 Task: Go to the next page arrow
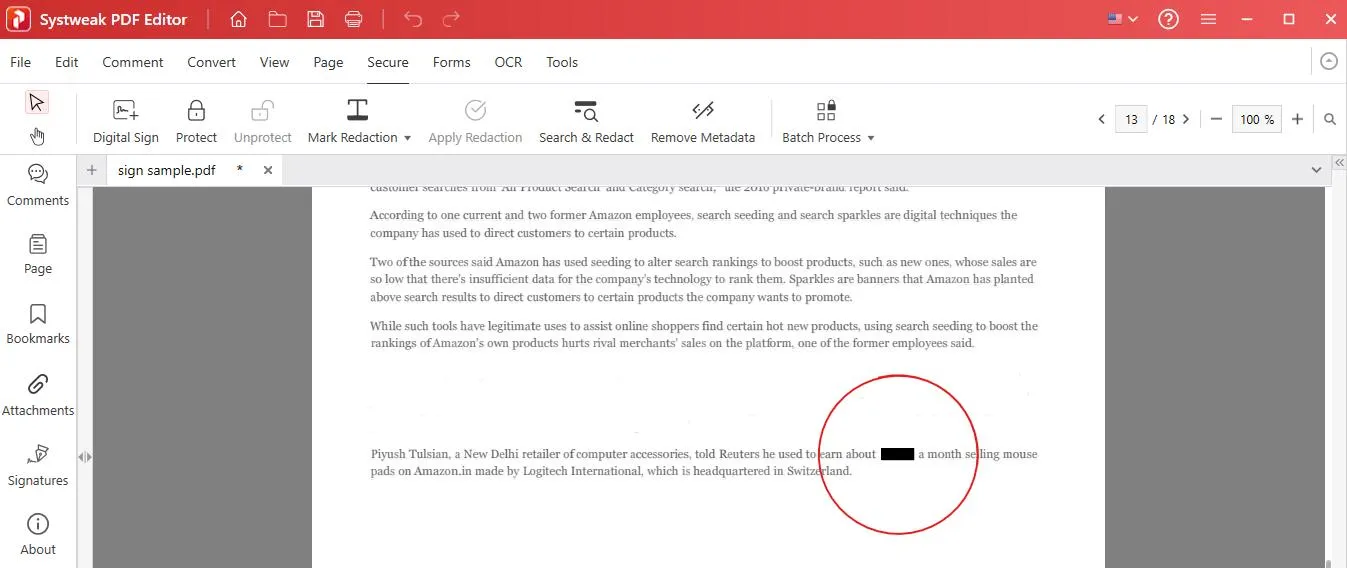(x=1186, y=119)
